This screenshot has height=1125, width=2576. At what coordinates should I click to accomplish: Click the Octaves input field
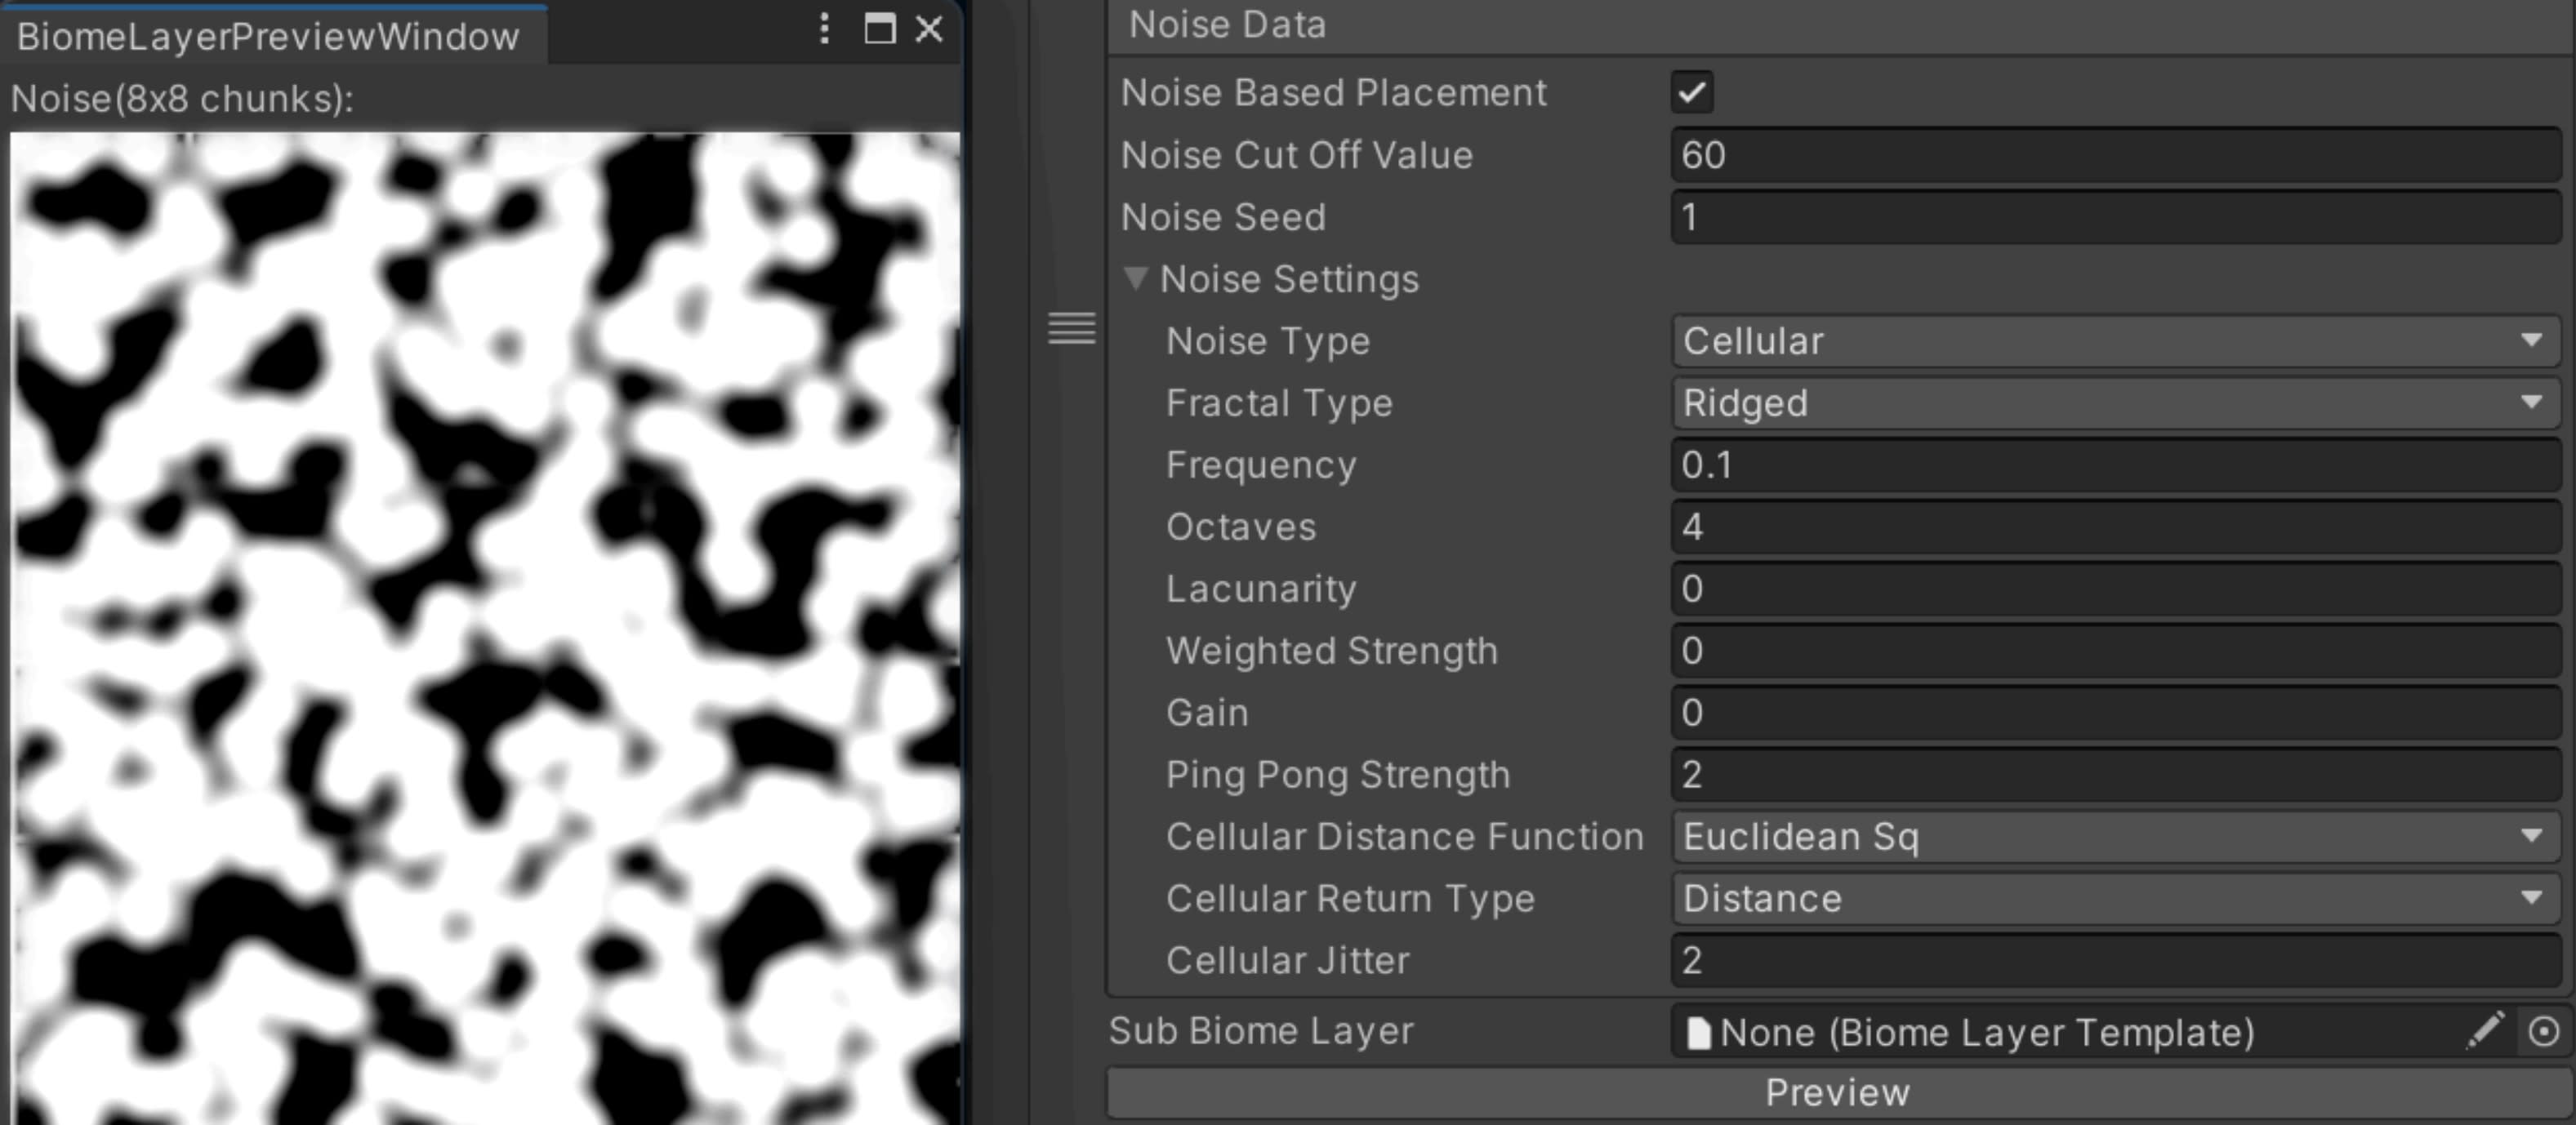tap(2114, 527)
